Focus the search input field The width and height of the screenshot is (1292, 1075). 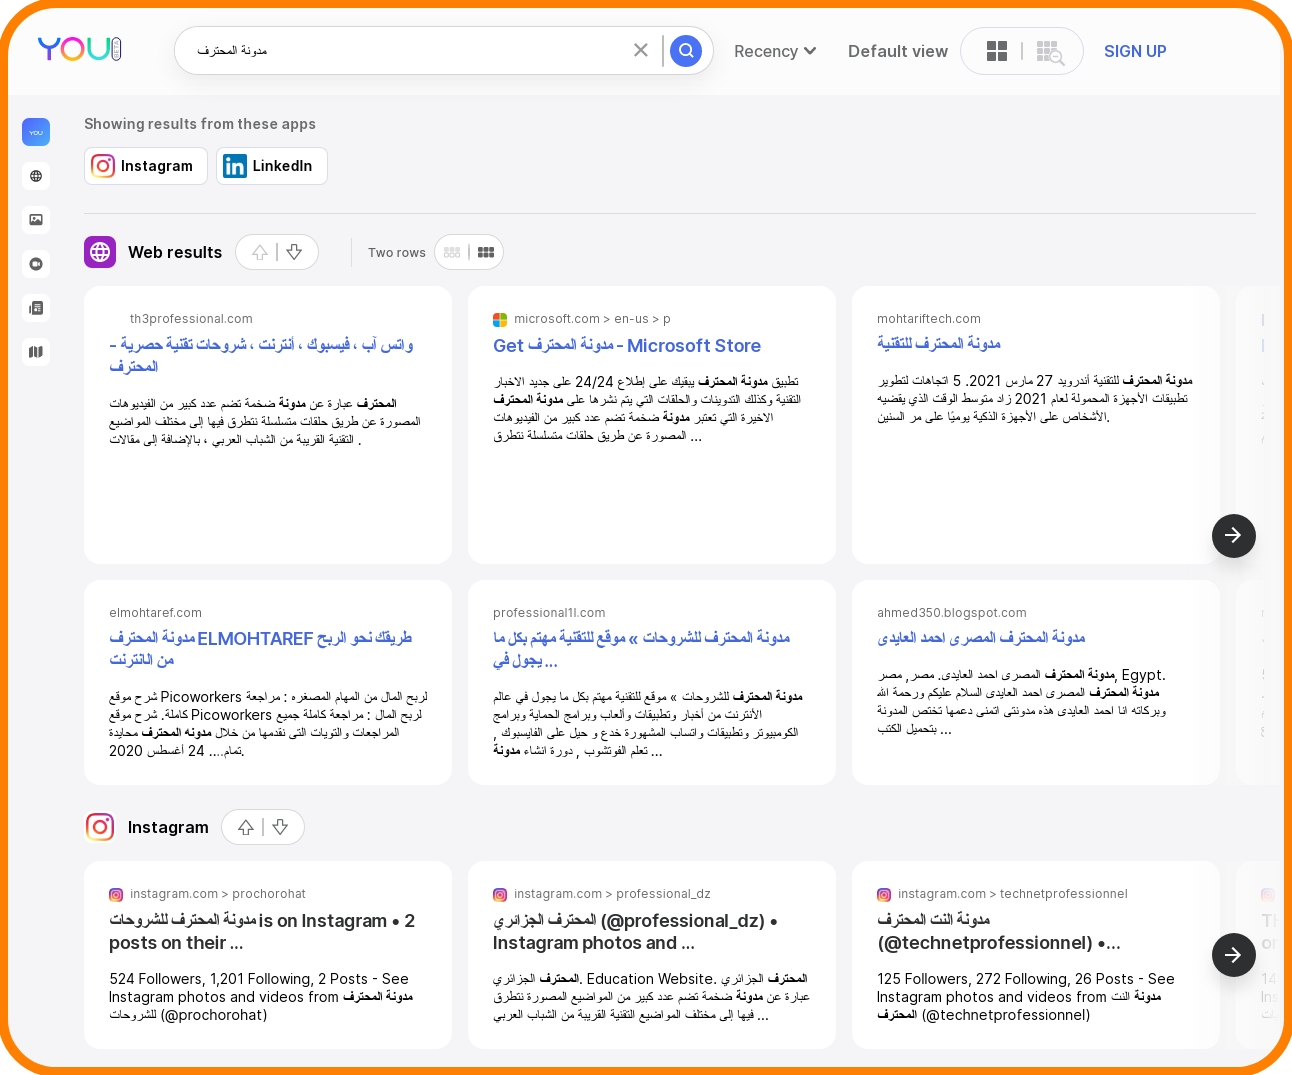410,50
